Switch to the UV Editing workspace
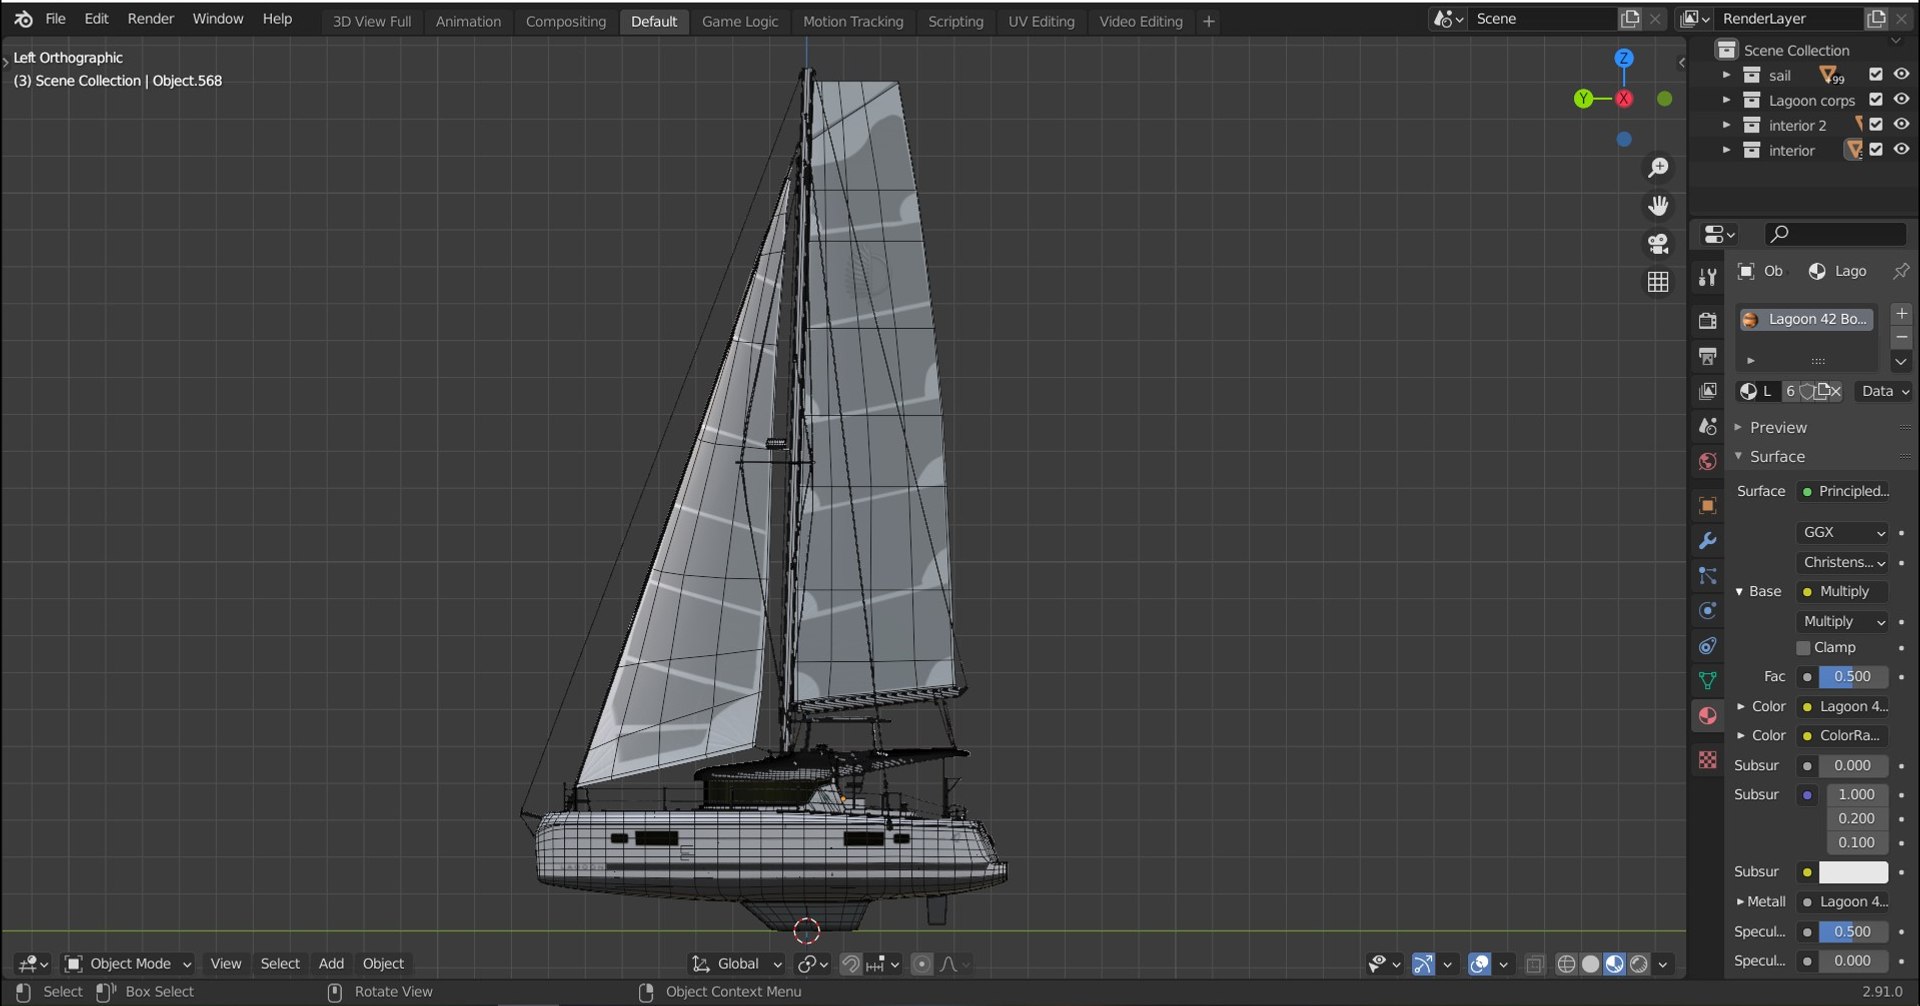The image size is (1920, 1006). point(1041,21)
